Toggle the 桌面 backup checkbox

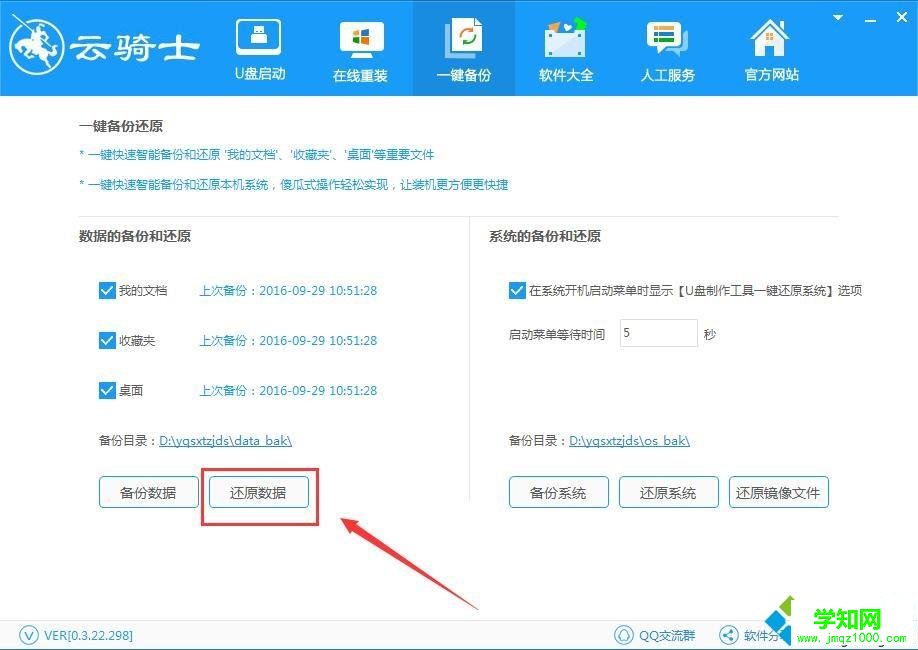pyautogui.click(x=107, y=390)
